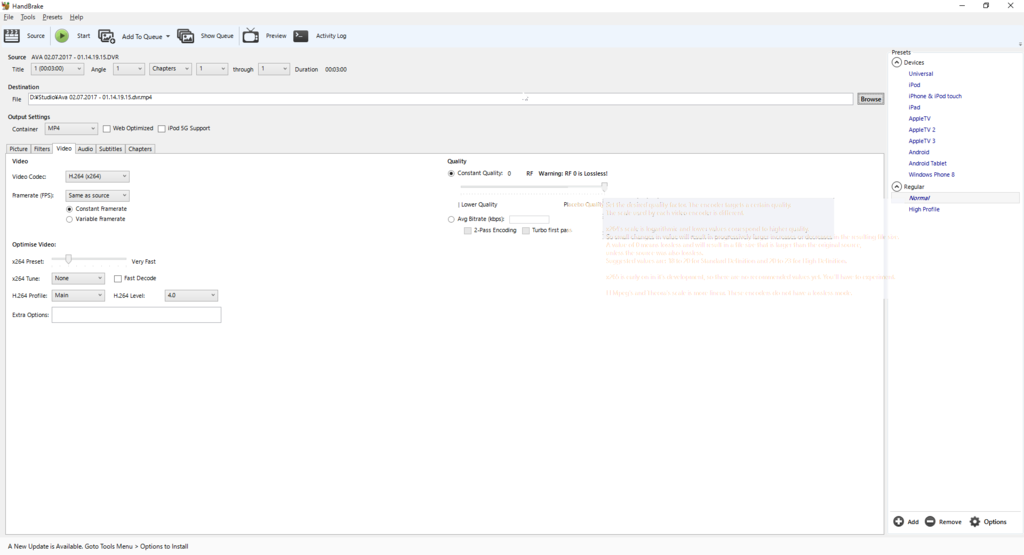Select the Android preset

pos(919,152)
